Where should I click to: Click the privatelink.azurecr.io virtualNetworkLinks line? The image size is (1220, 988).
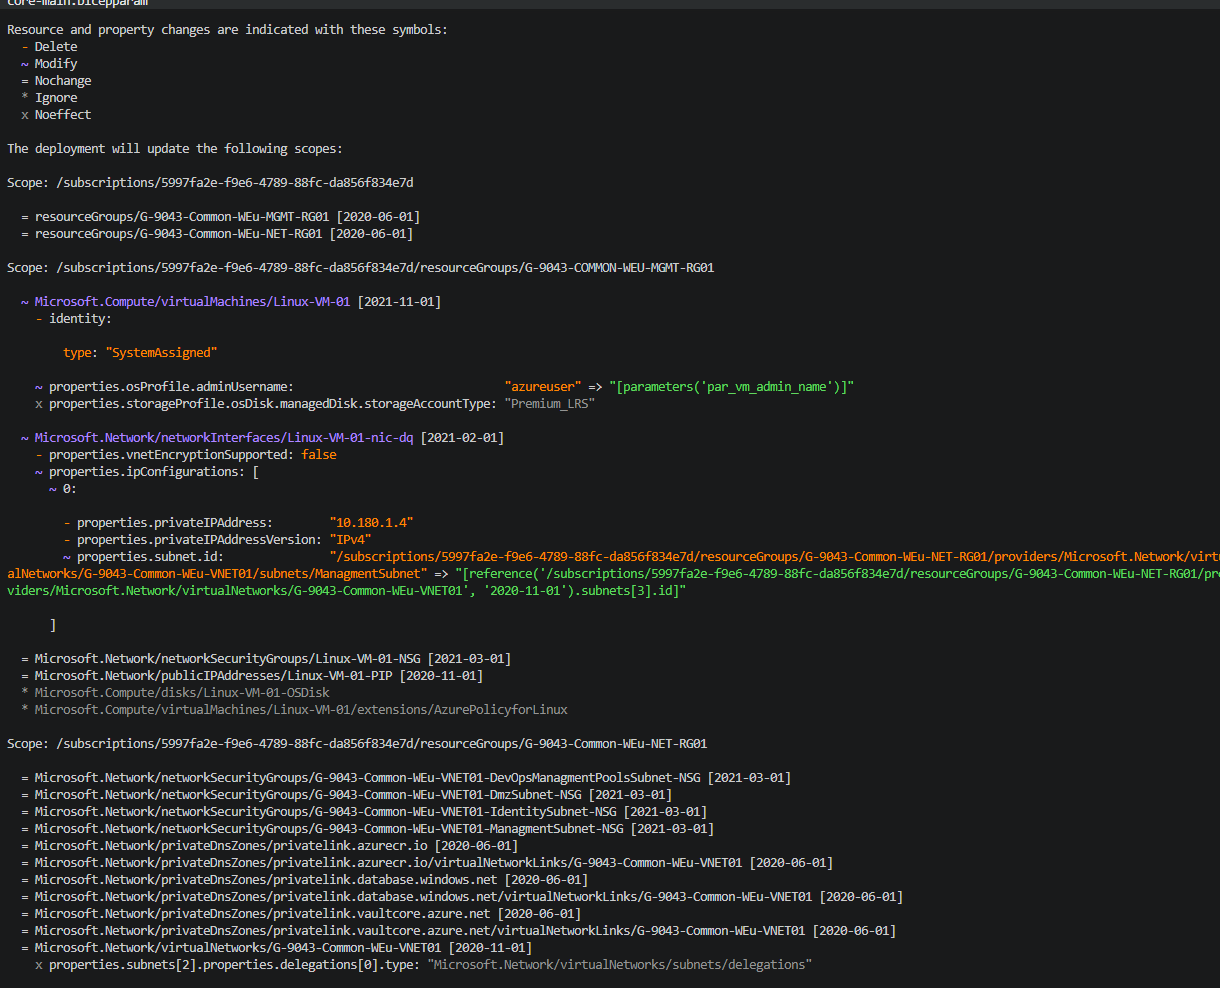tap(427, 862)
